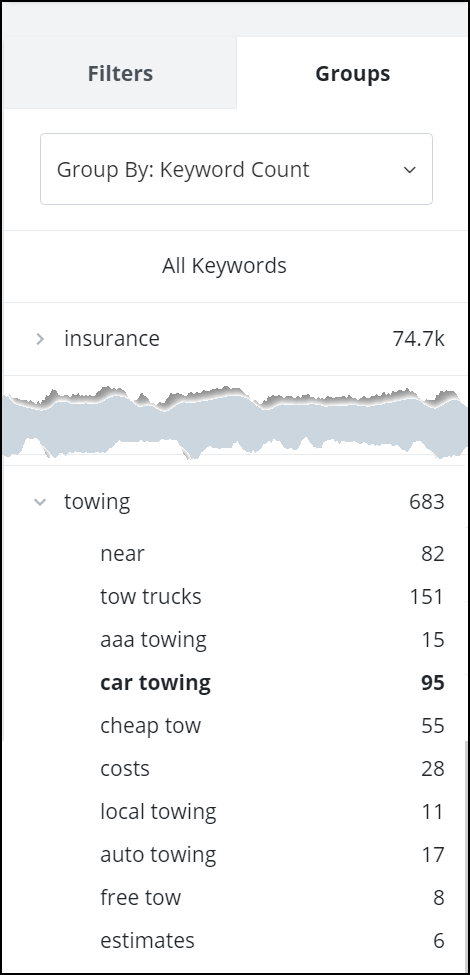The width and height of the screenshot is (470, 975).
Task: Choose the auto towing subgroup
Action: point(272,854)
